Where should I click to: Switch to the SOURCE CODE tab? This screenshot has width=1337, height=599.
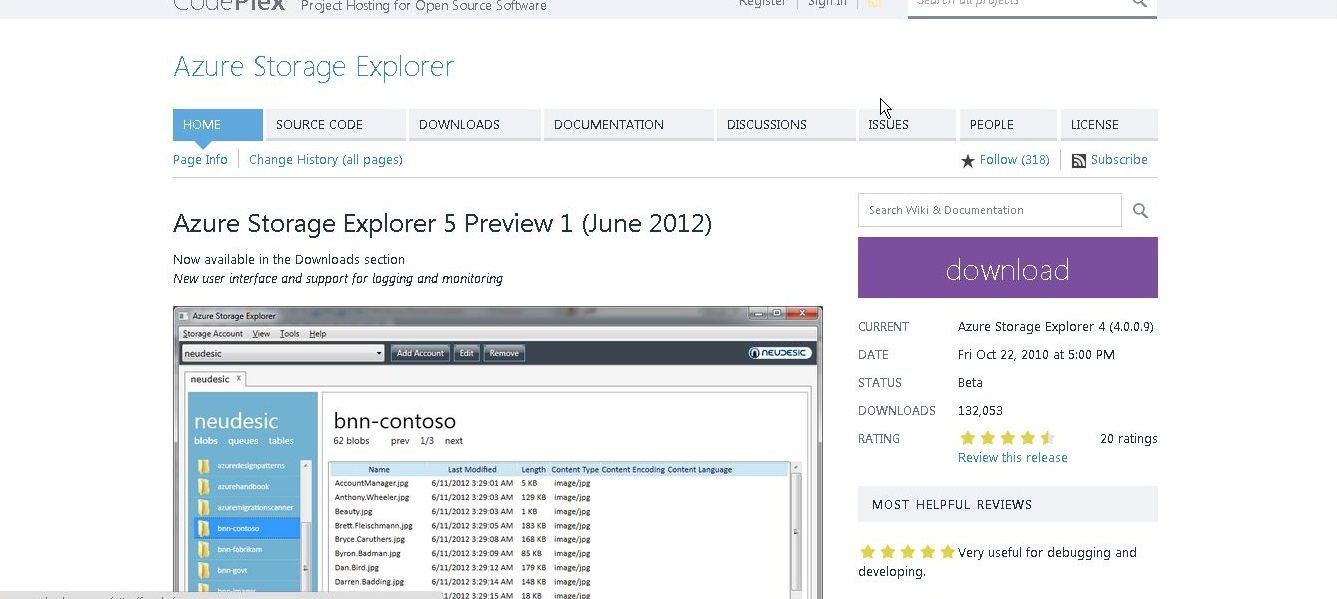pos(336,125)
